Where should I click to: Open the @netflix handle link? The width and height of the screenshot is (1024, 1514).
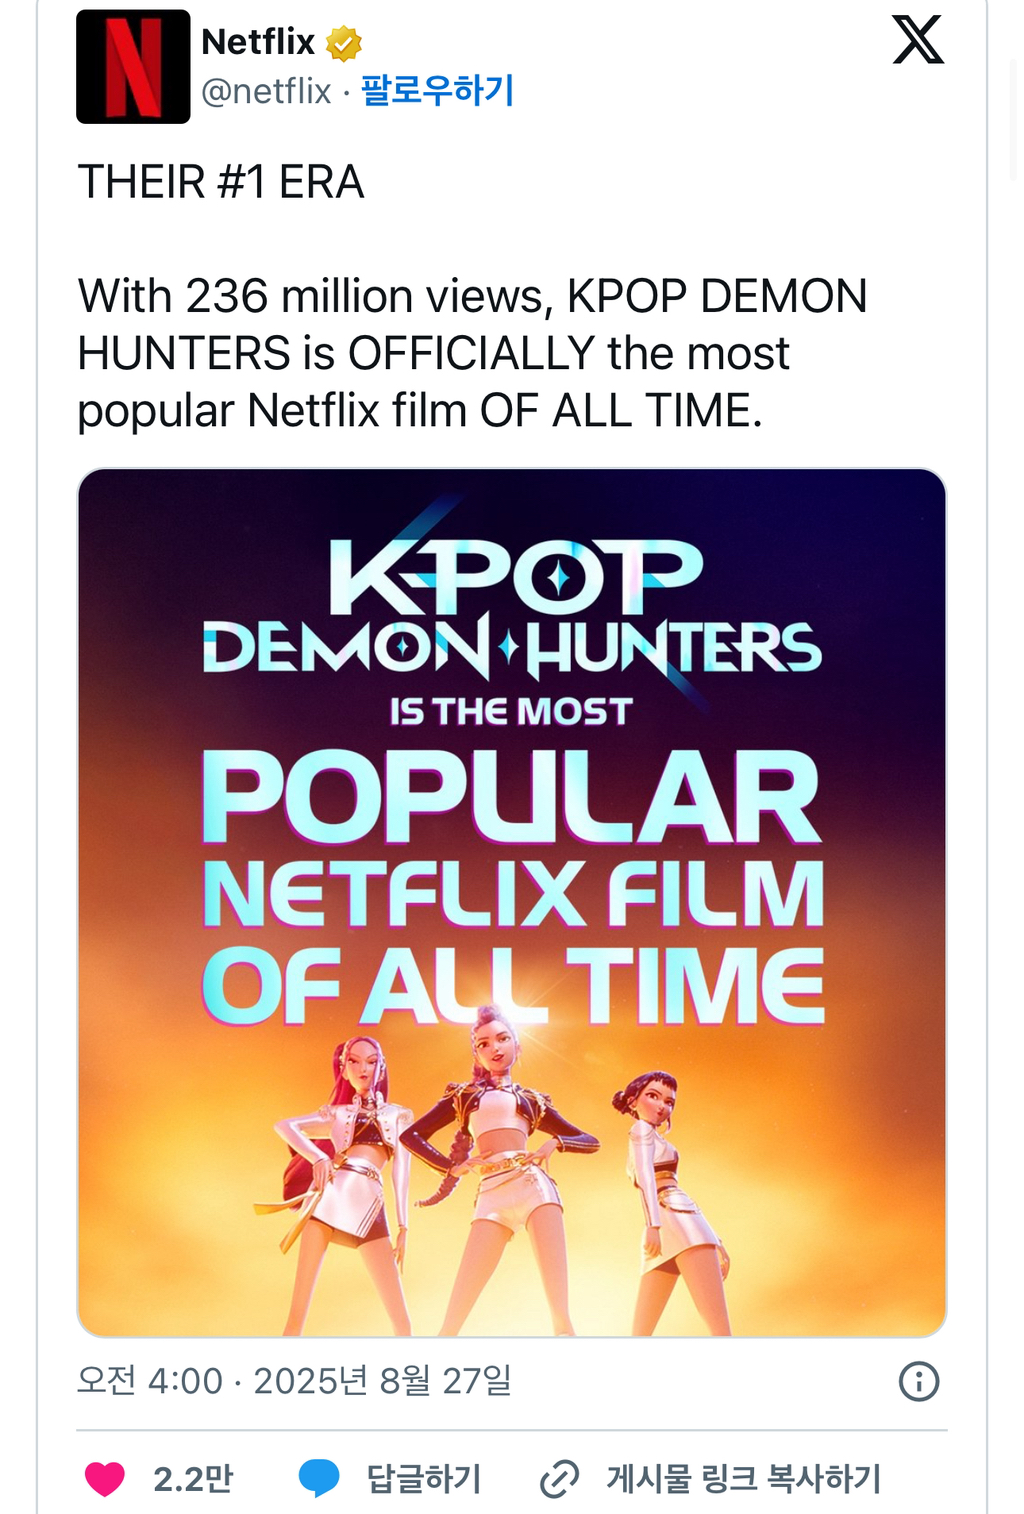(x=266, y=91)
